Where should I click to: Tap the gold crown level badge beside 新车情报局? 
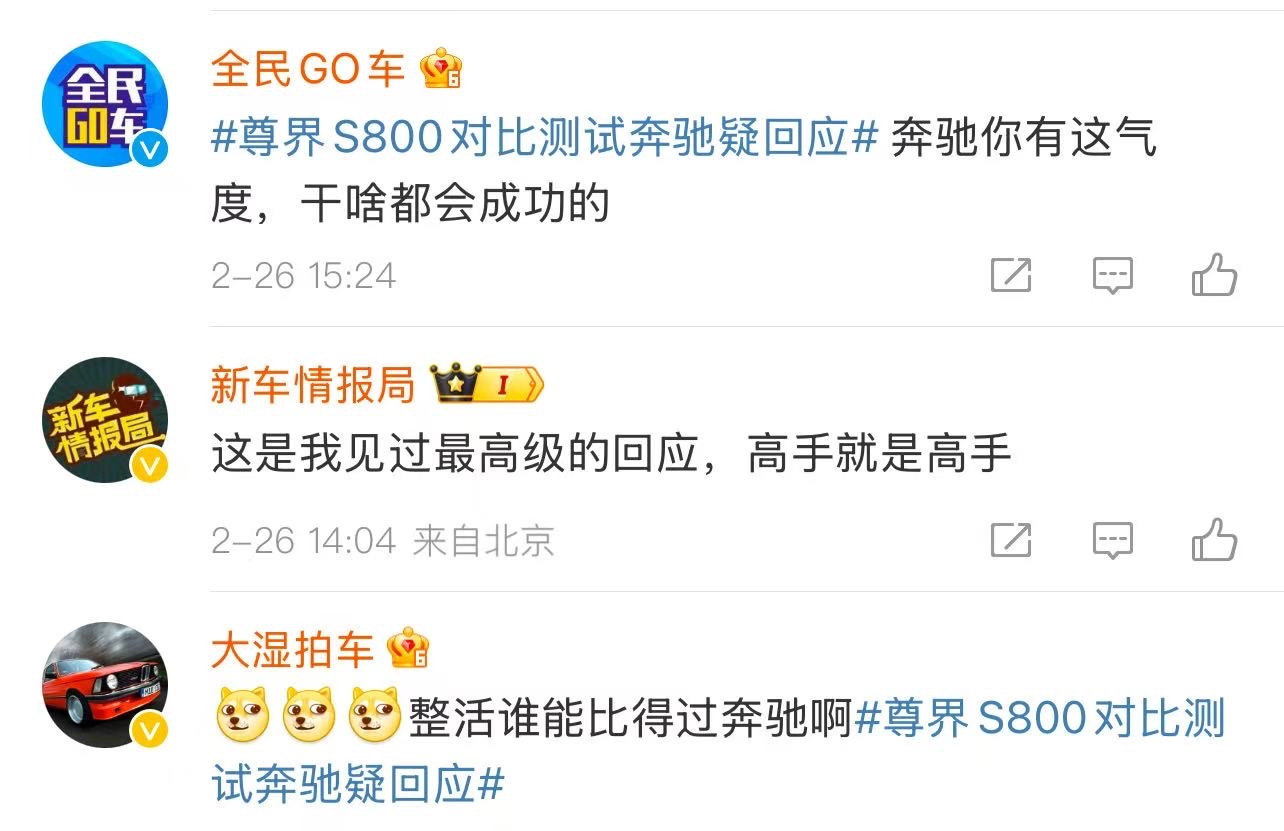coord(486,384)
